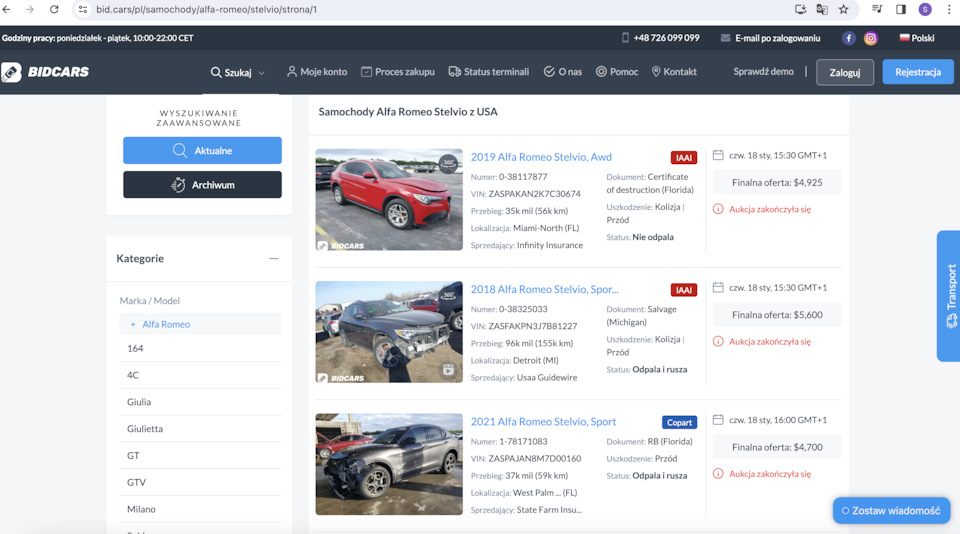Open O nas menu item
The width and height of the screenshot is (960, 534).
click(563, 72)
